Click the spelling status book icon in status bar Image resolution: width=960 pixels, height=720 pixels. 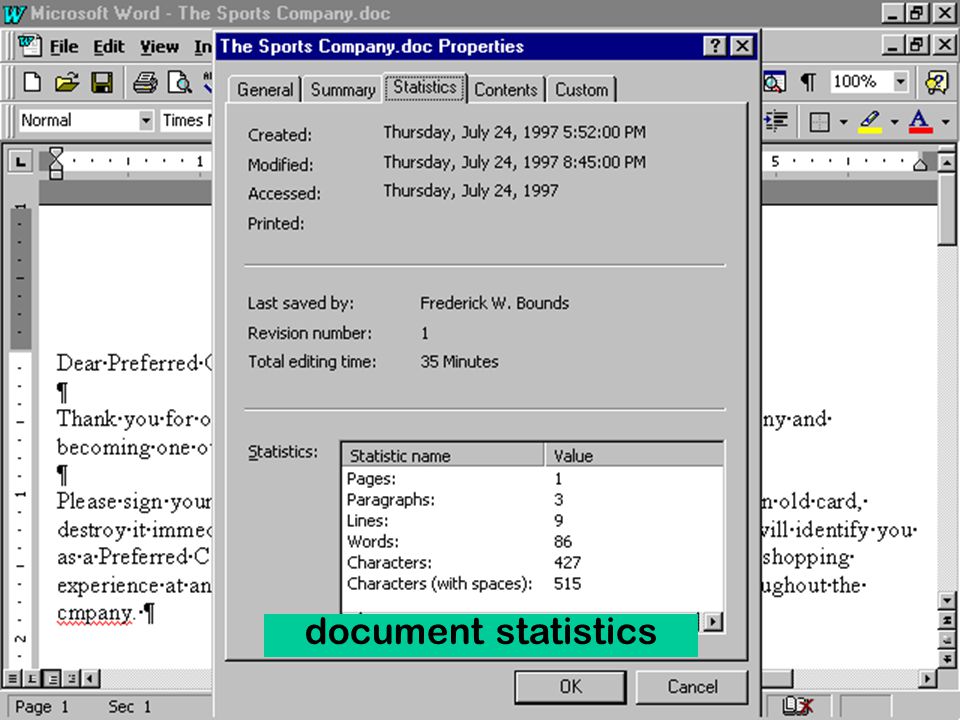coord(798,707)
